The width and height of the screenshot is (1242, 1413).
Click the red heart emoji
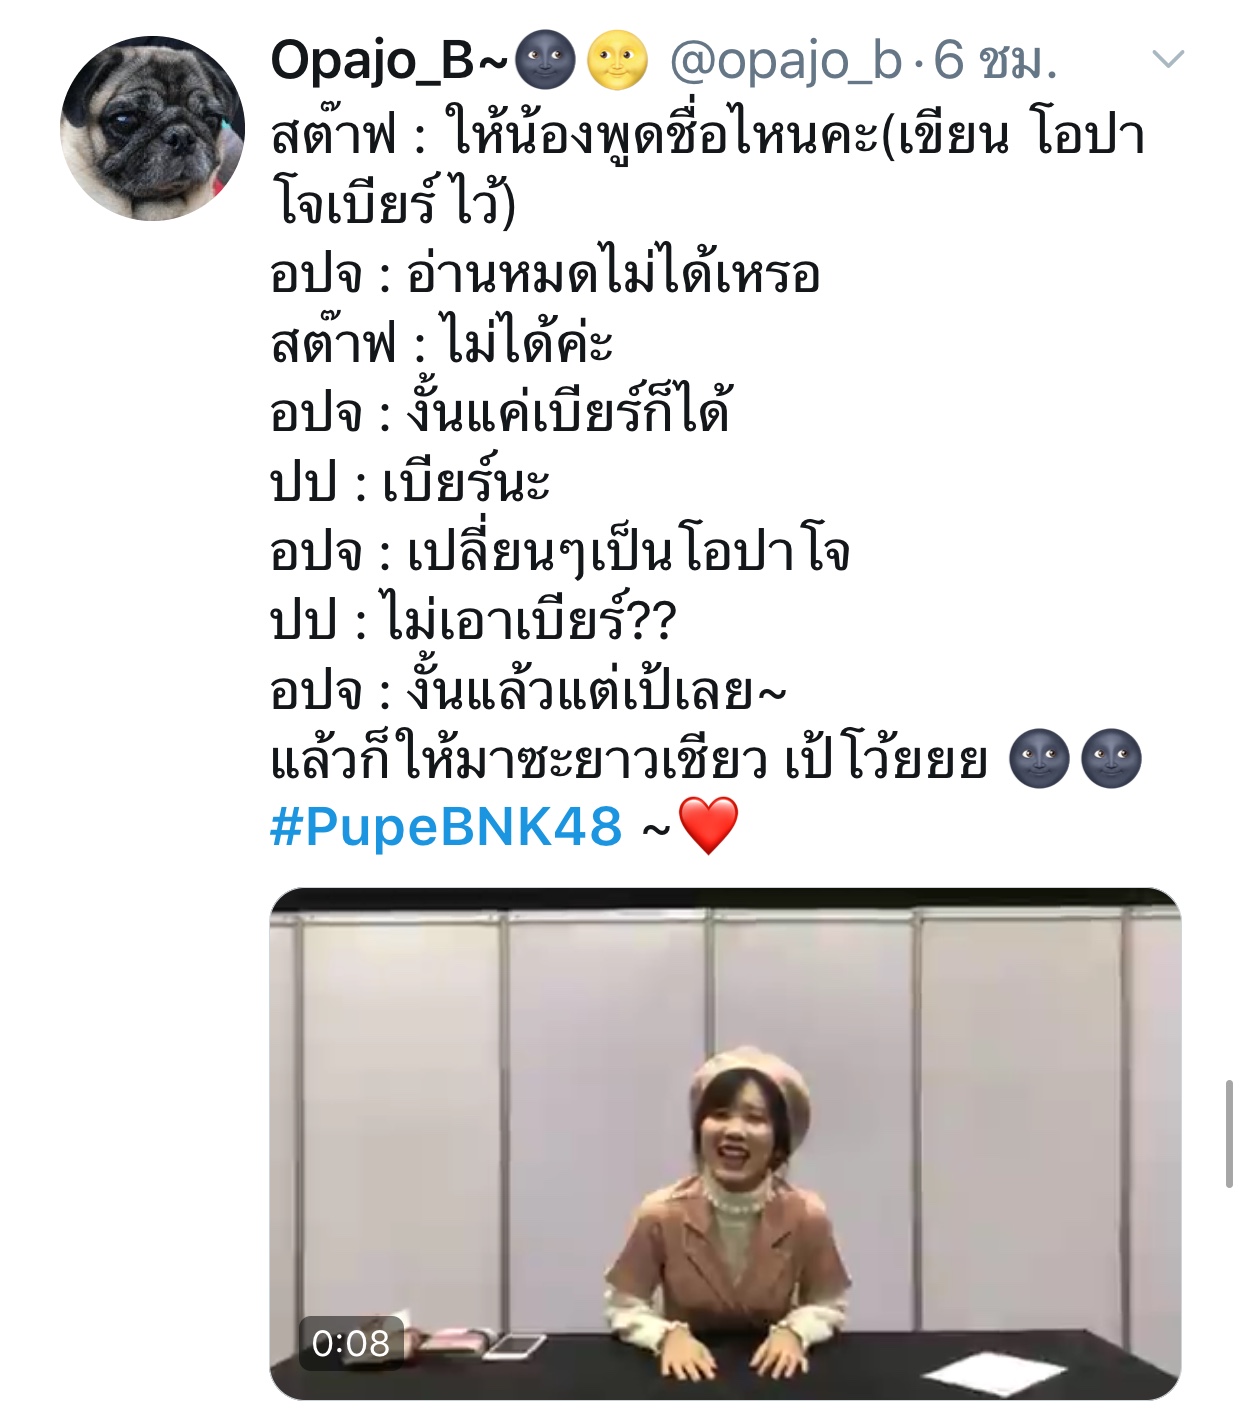tap(708, 826)
